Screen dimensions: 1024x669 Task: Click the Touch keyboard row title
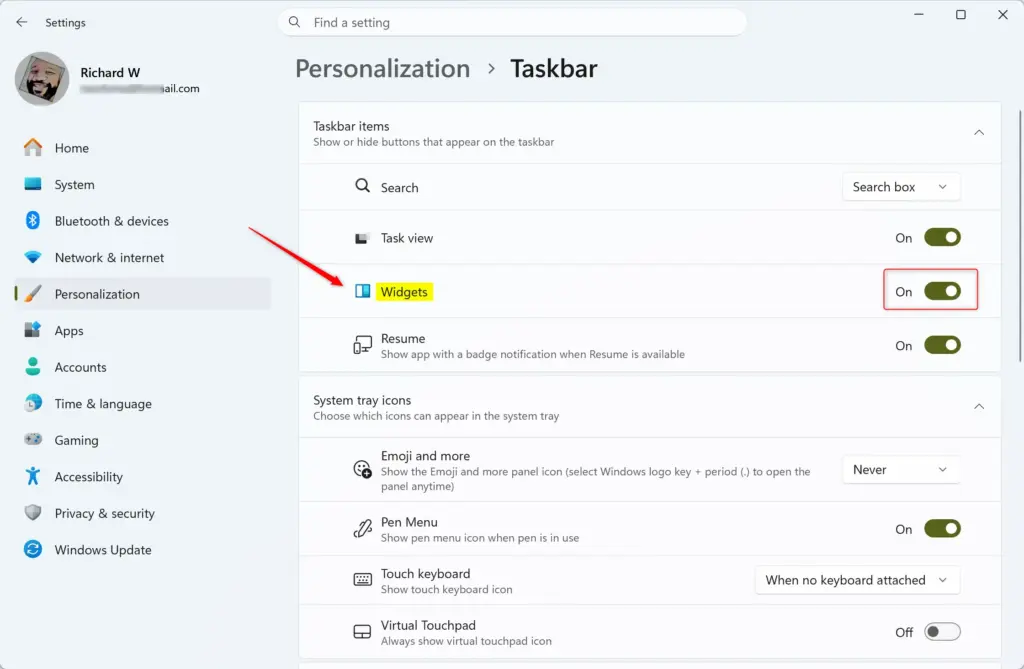[425, 574]
